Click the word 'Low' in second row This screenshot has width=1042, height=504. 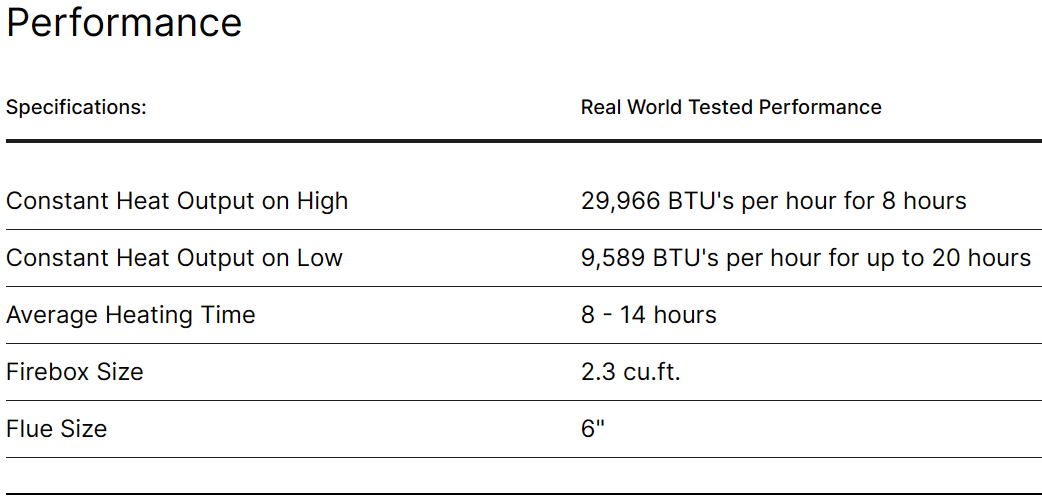pyautogui.click(x=320, y=258)
